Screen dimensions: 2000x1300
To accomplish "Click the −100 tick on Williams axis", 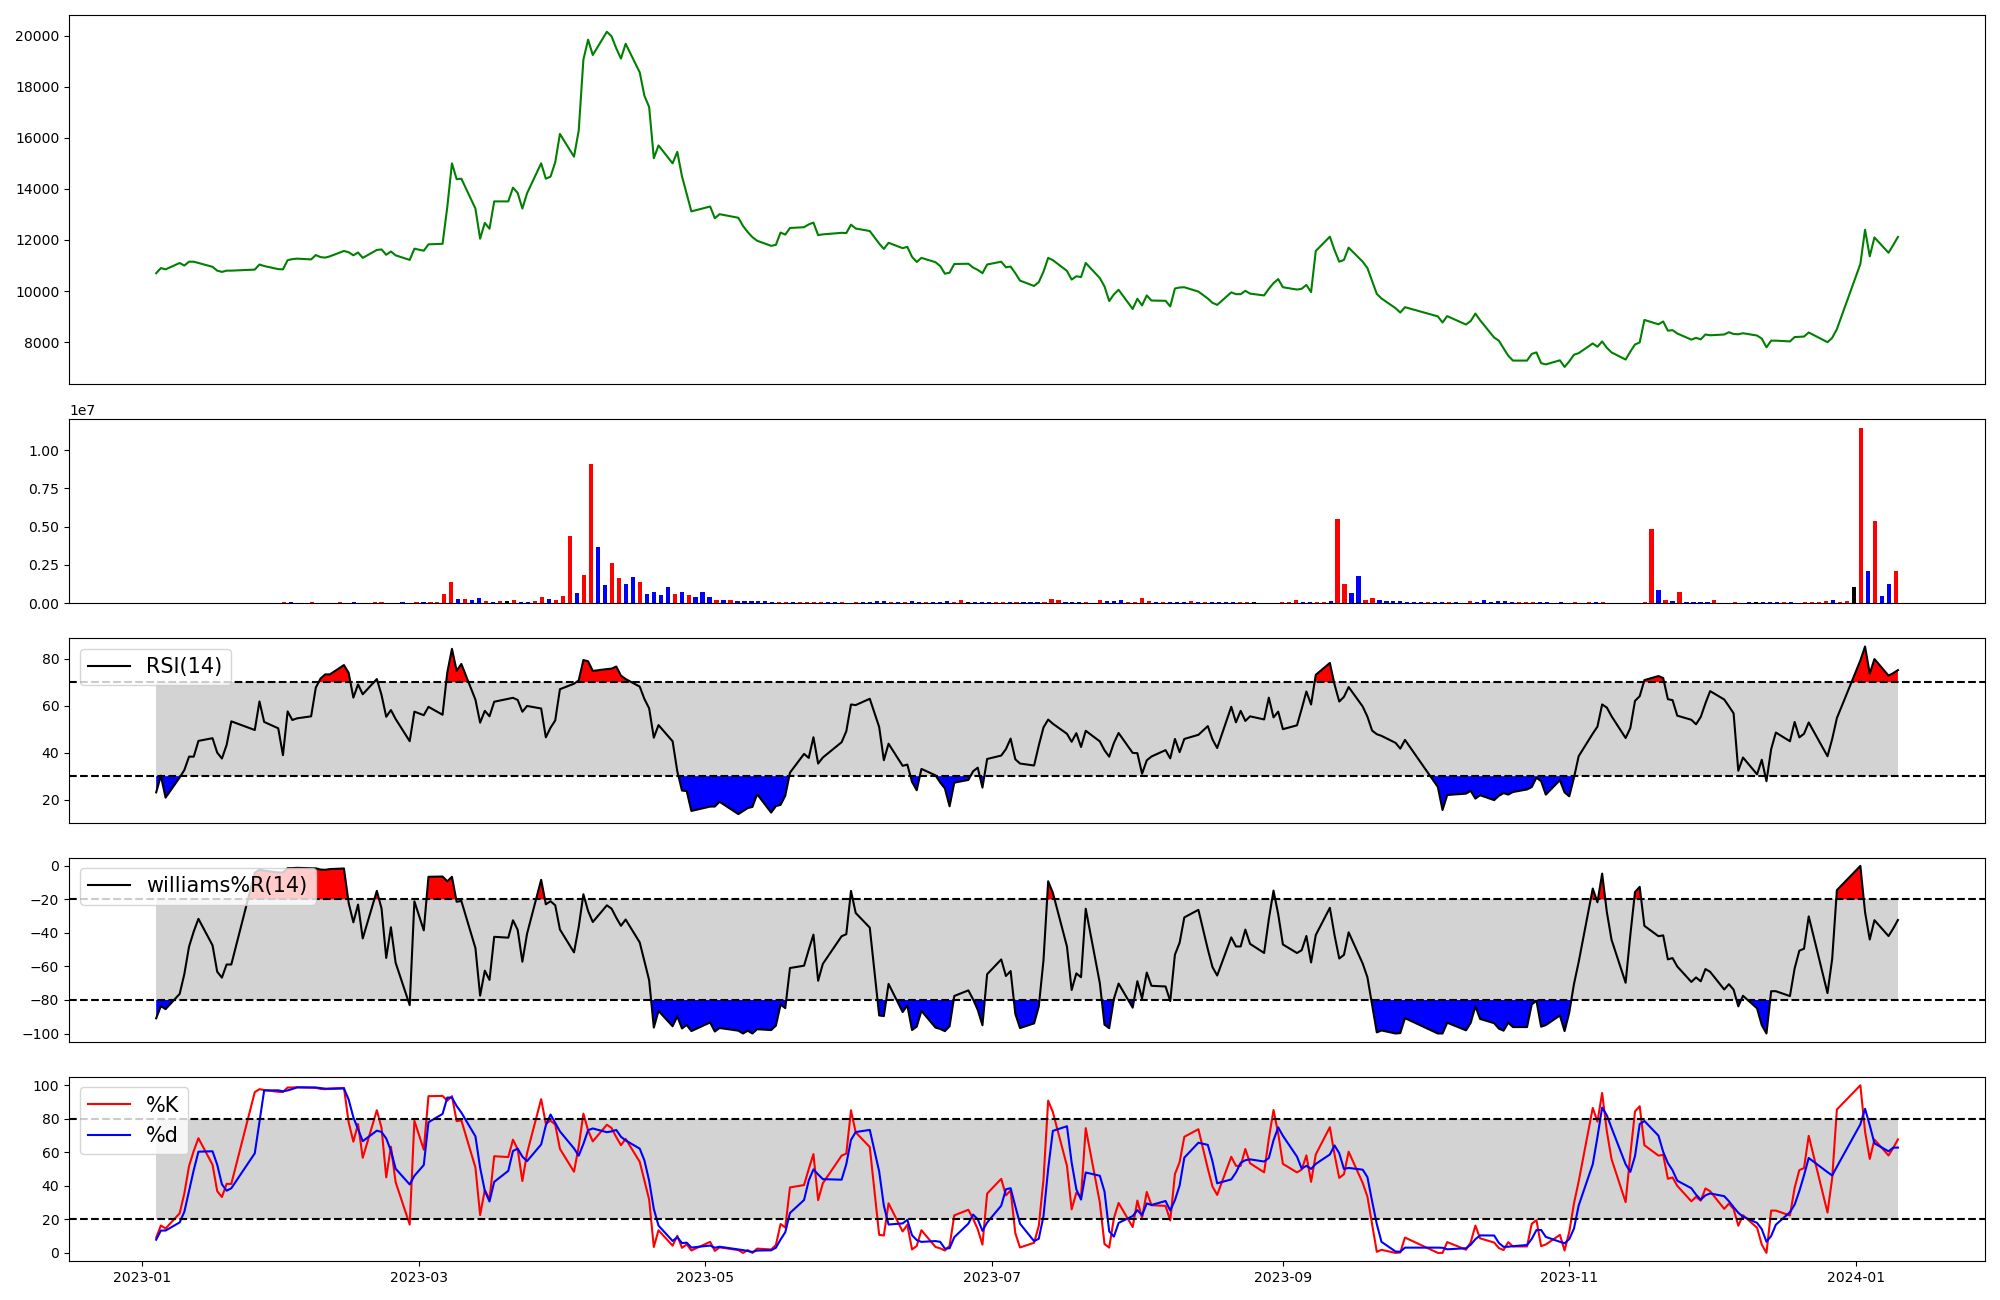I will pyautogui.click(x=40, y=1034).
